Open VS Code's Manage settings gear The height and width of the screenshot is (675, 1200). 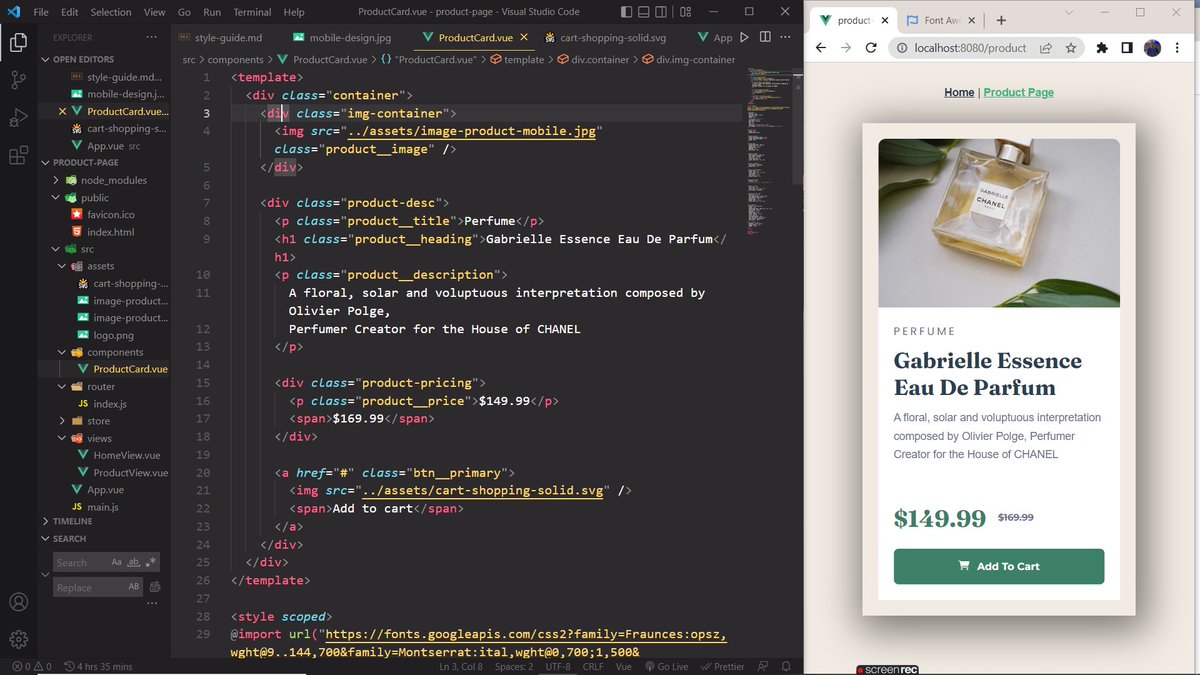(x=18, y=638)
